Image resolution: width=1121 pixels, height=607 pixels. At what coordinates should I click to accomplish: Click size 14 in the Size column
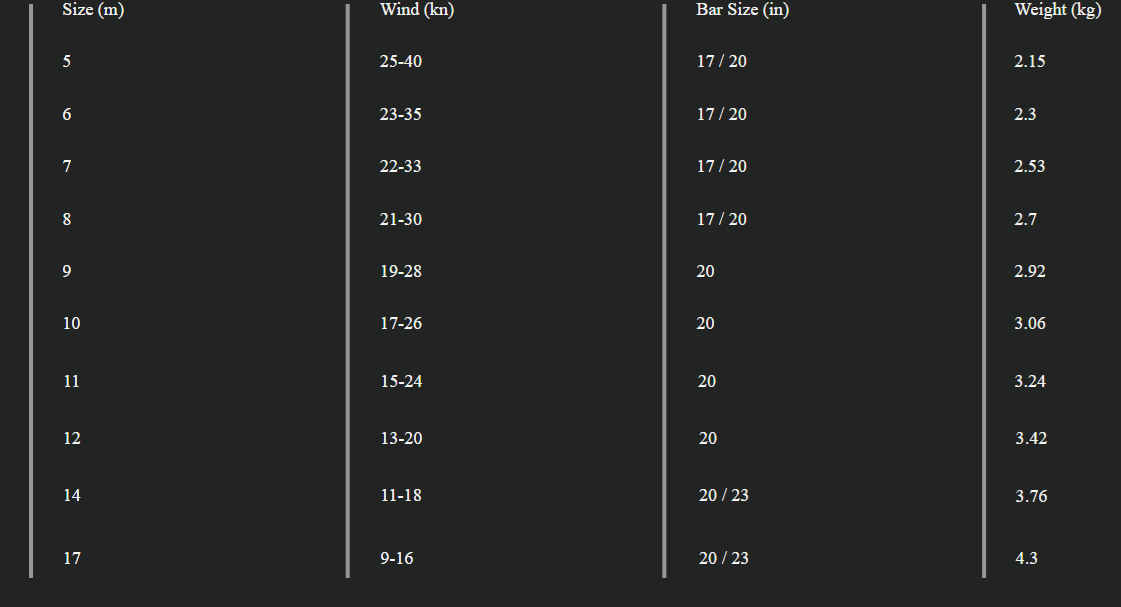point(71,495)
